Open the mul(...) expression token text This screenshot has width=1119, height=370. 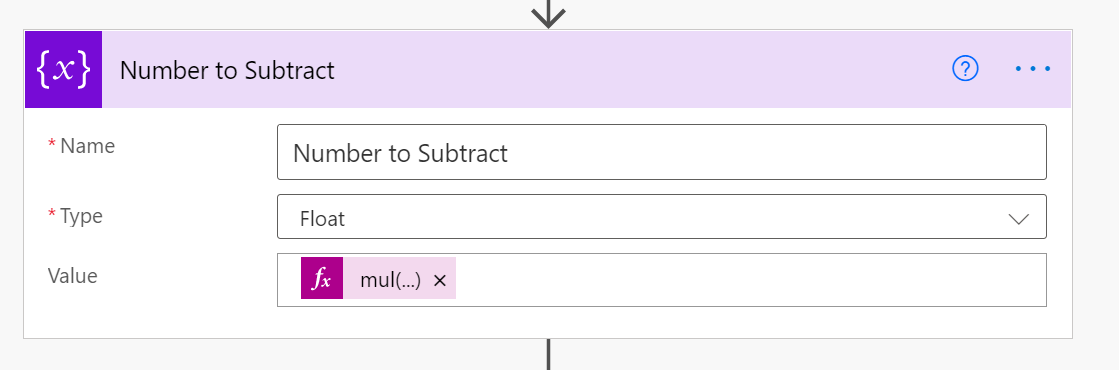[390, 281]
